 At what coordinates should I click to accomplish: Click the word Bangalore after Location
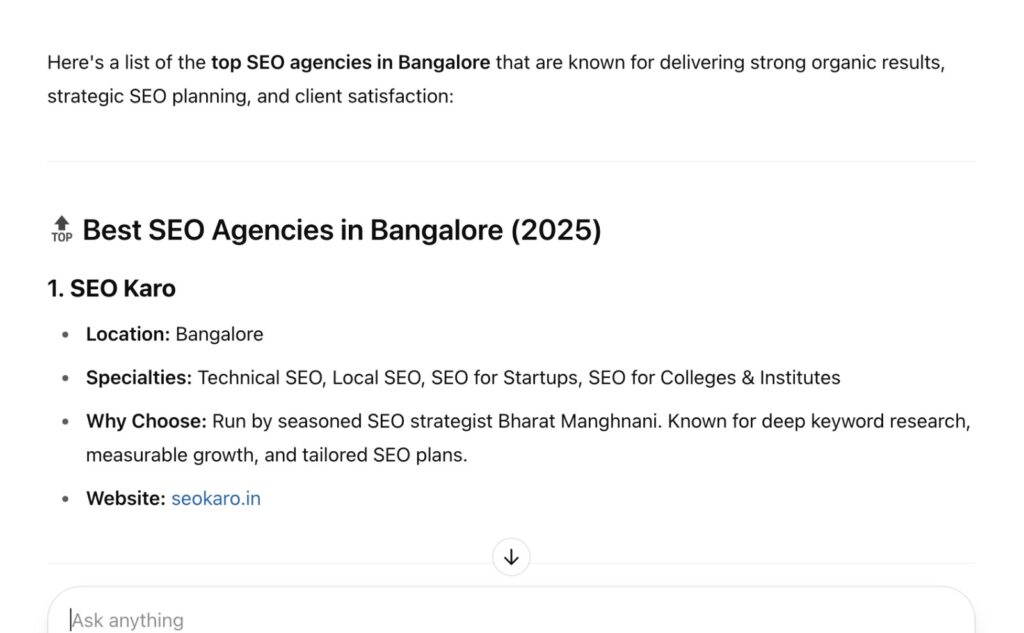pyautogui.click(x=219, y=334)
